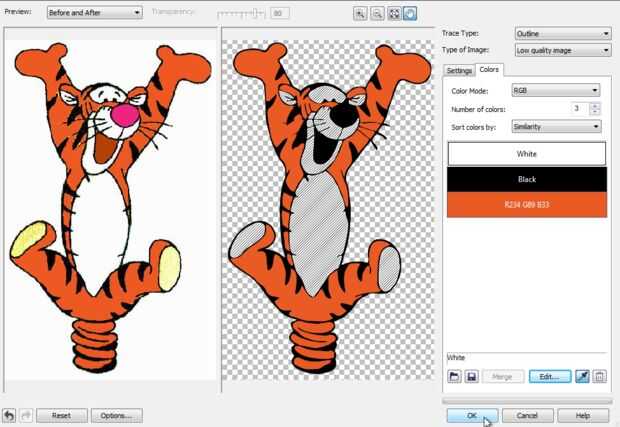Click the Help button
The height and width of the screenshot is (427, 620).
[583, 416]
